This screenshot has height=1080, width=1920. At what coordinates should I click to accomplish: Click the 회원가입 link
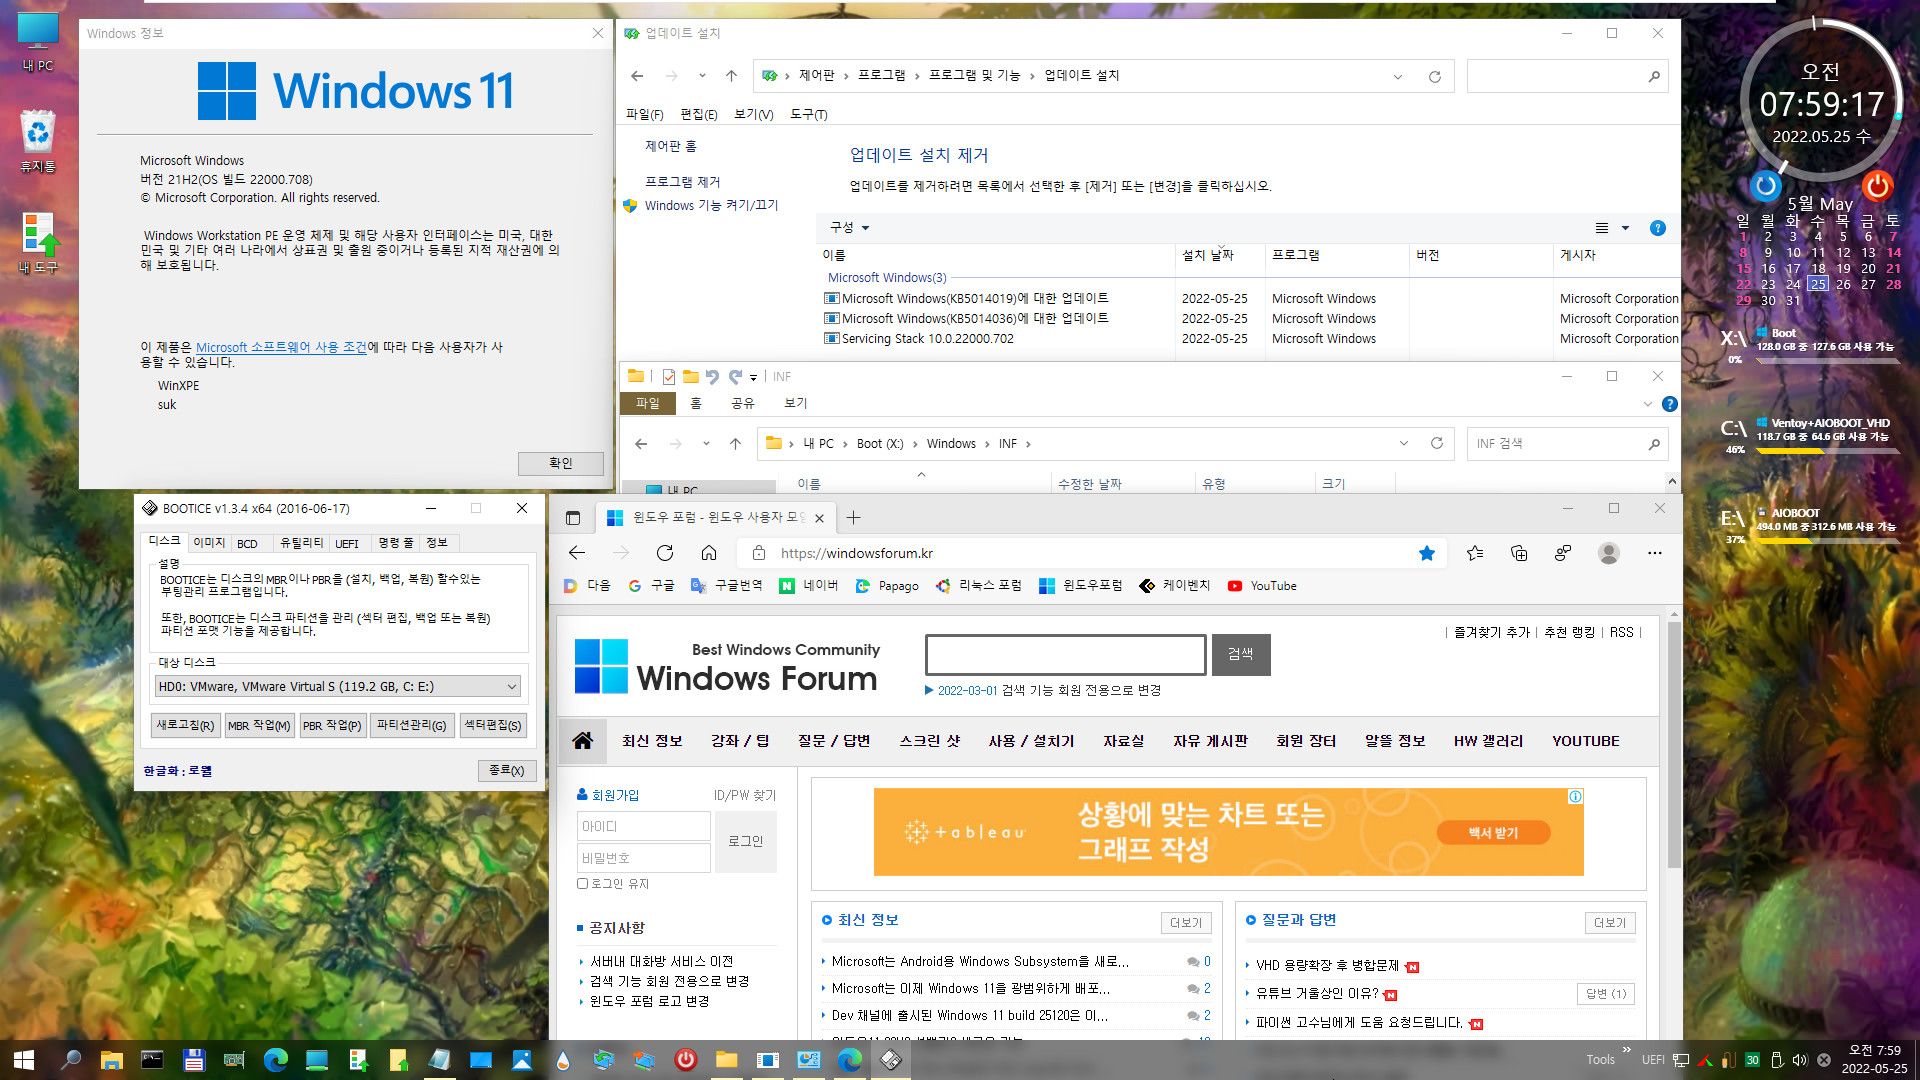point(607,795)
